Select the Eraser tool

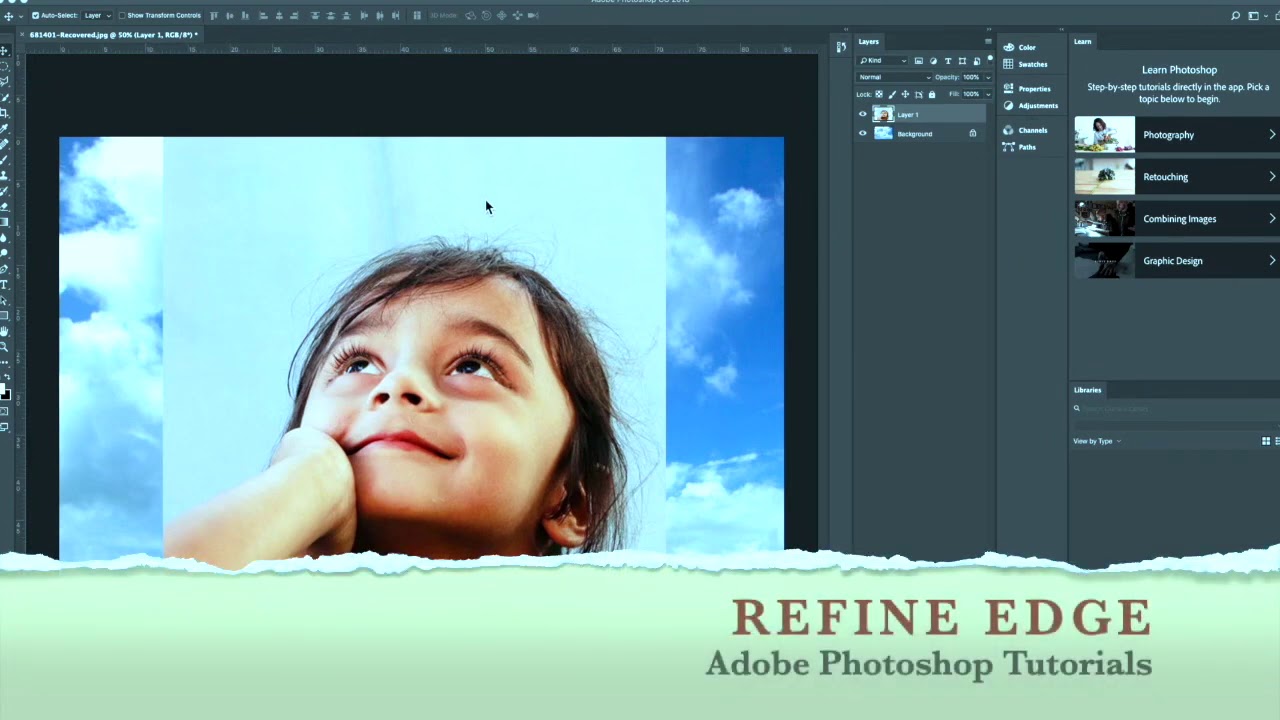click(x=5, y=205)
